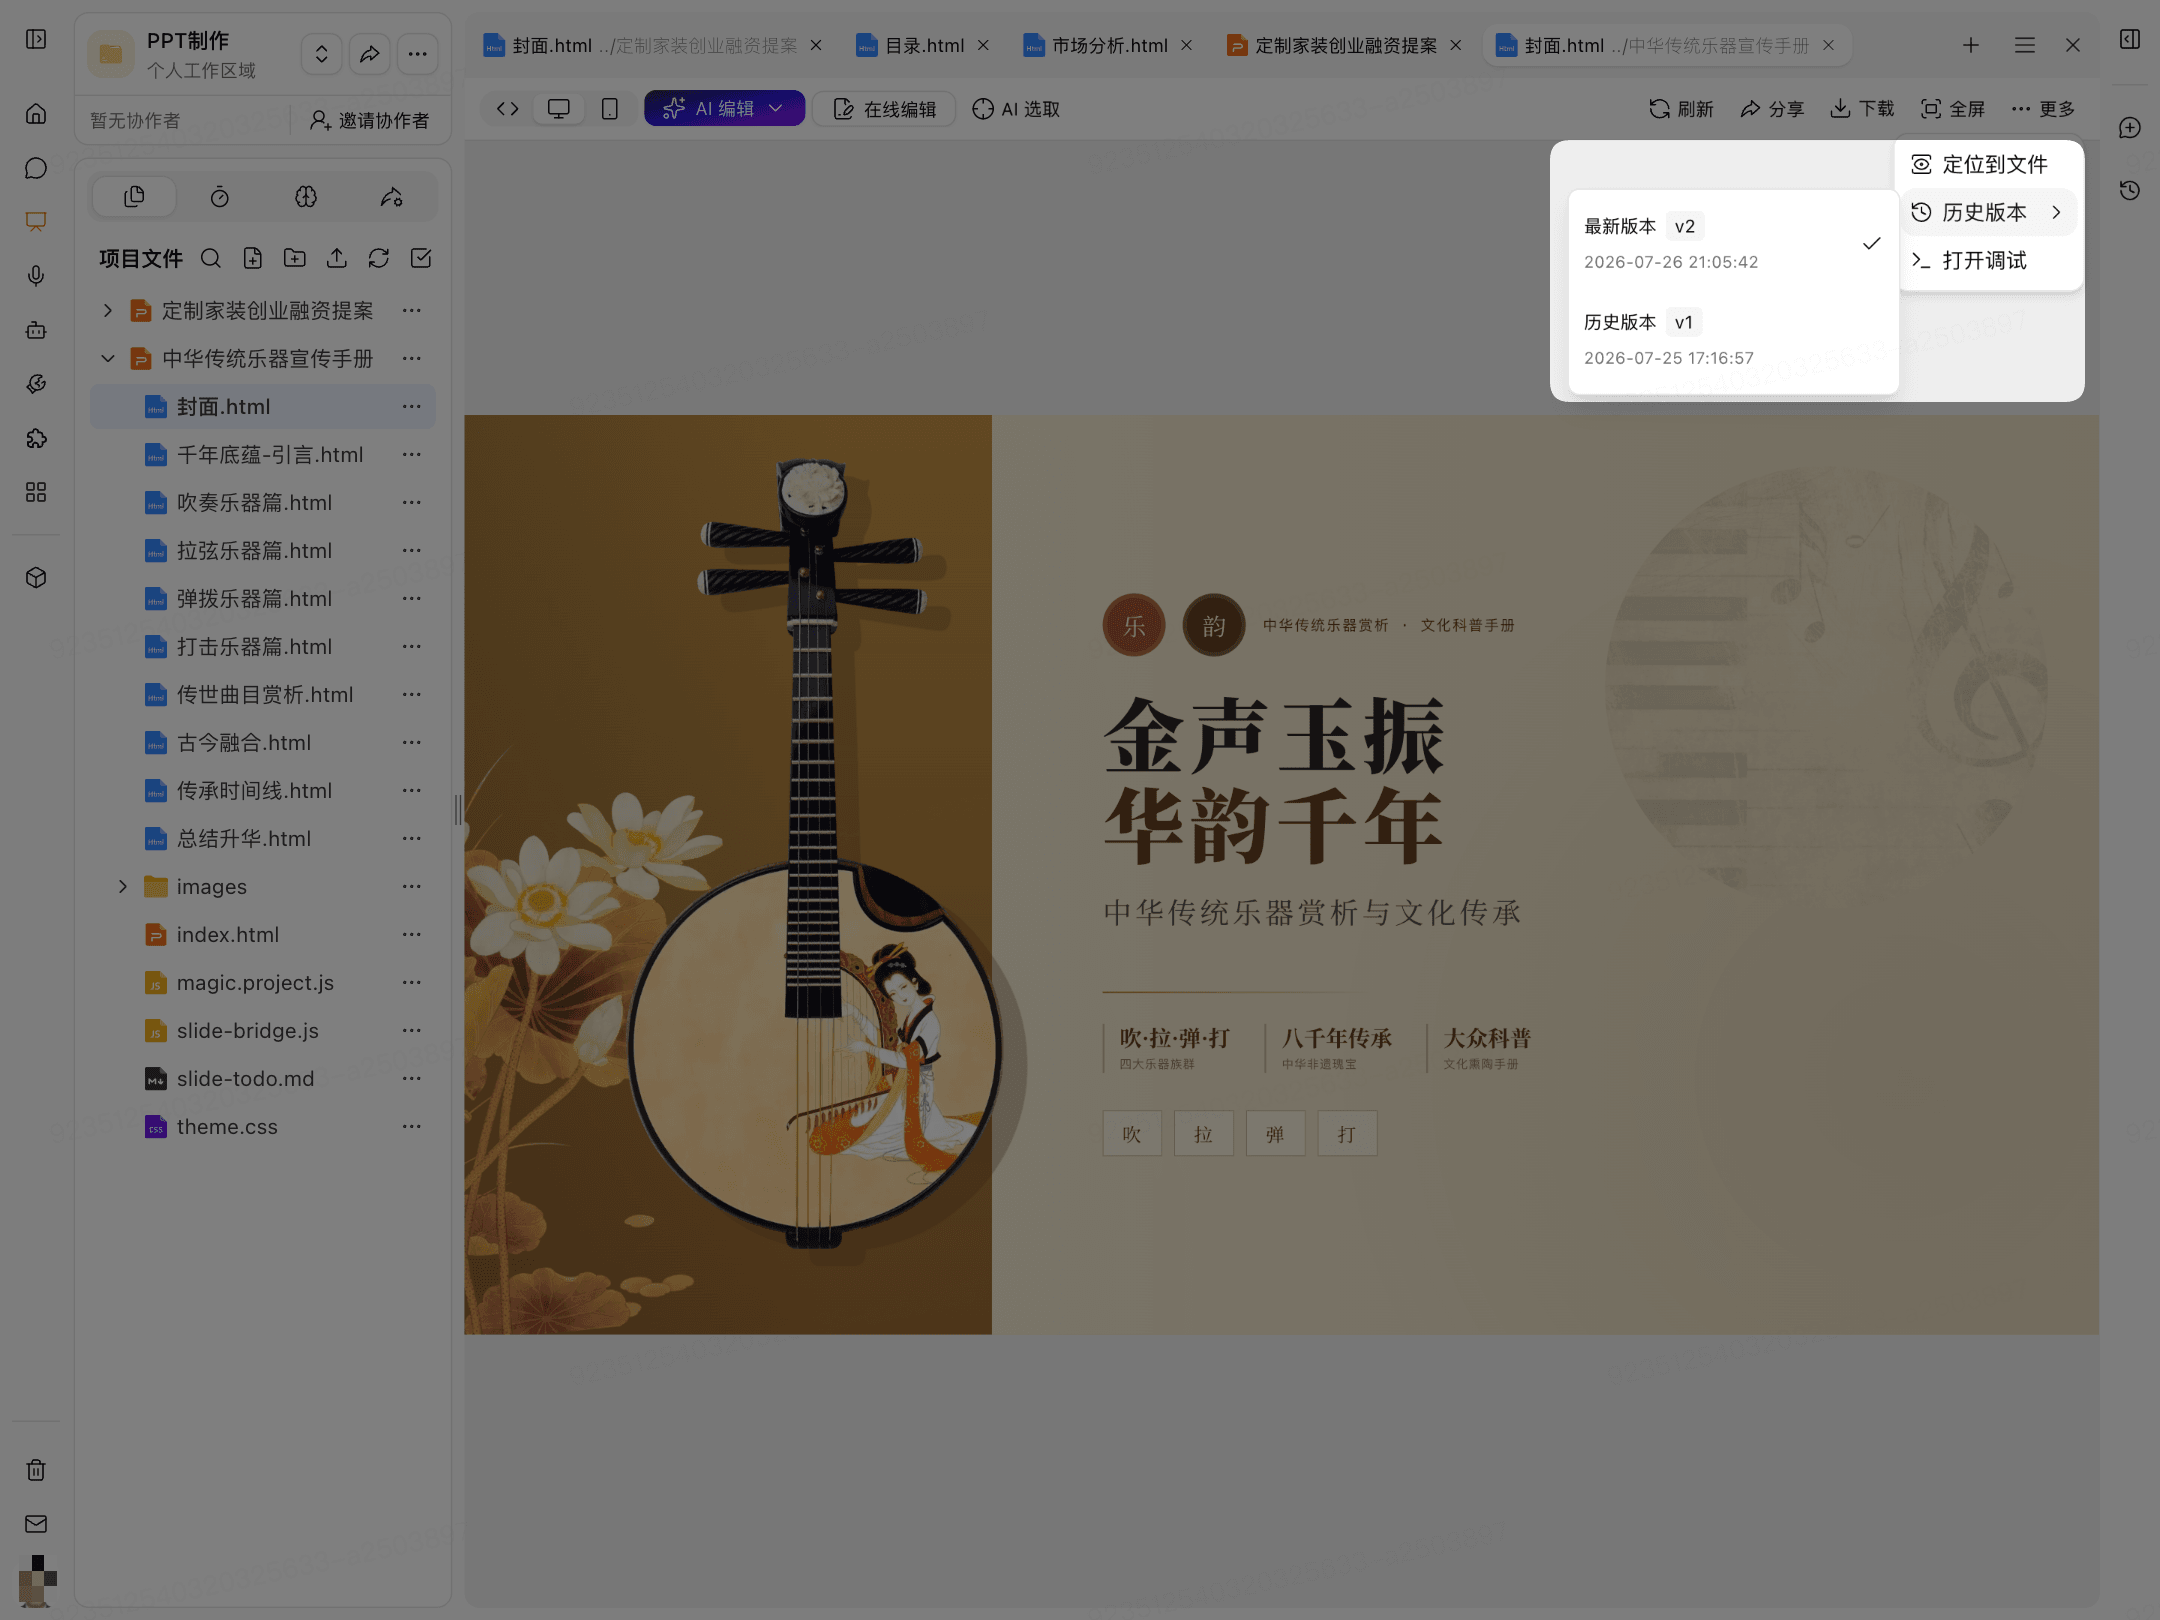Close the 目录.html tab
The height and width of the screenshot is (1620, 2160).
[983, 46]
